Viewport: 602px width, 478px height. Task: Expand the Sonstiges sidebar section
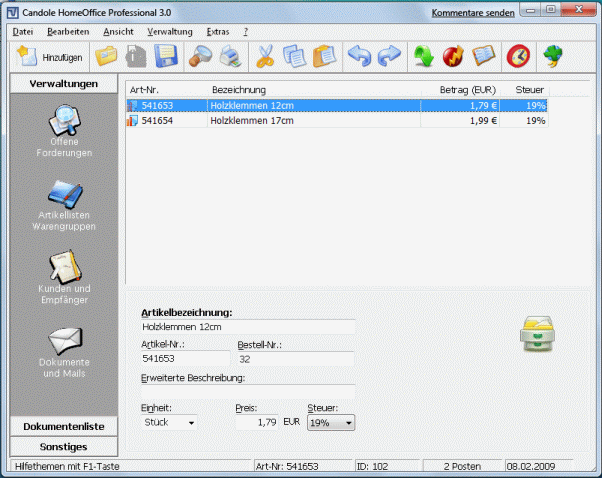click(64, 446)
